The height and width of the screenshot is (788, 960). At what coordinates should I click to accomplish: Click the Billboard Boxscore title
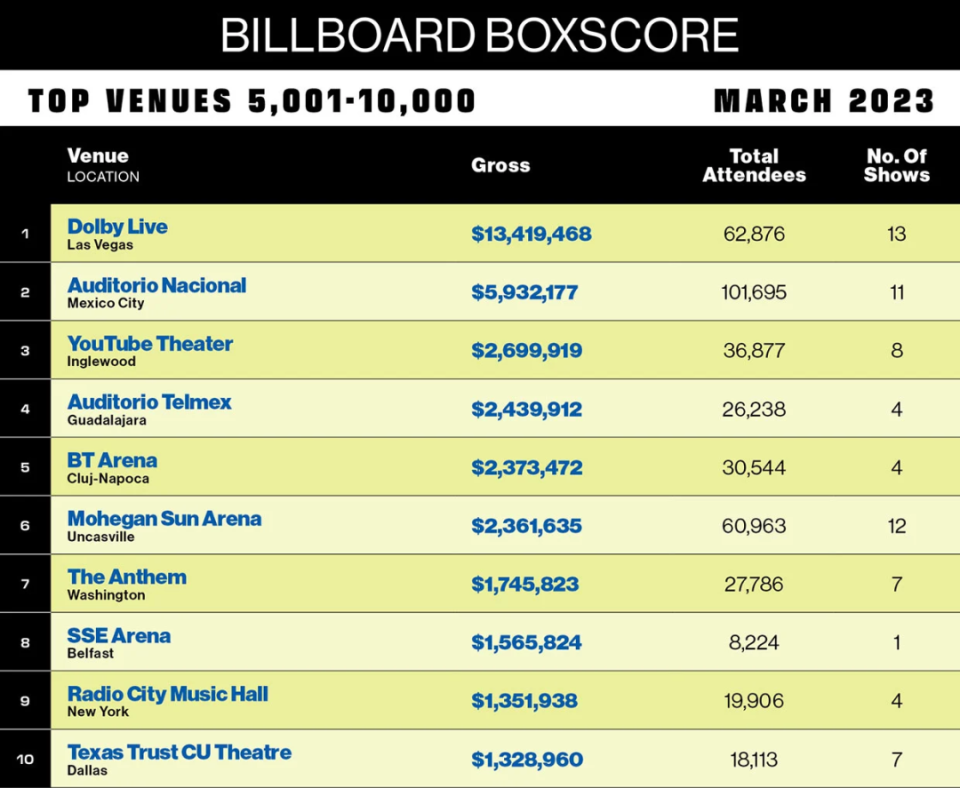point(479,35)
